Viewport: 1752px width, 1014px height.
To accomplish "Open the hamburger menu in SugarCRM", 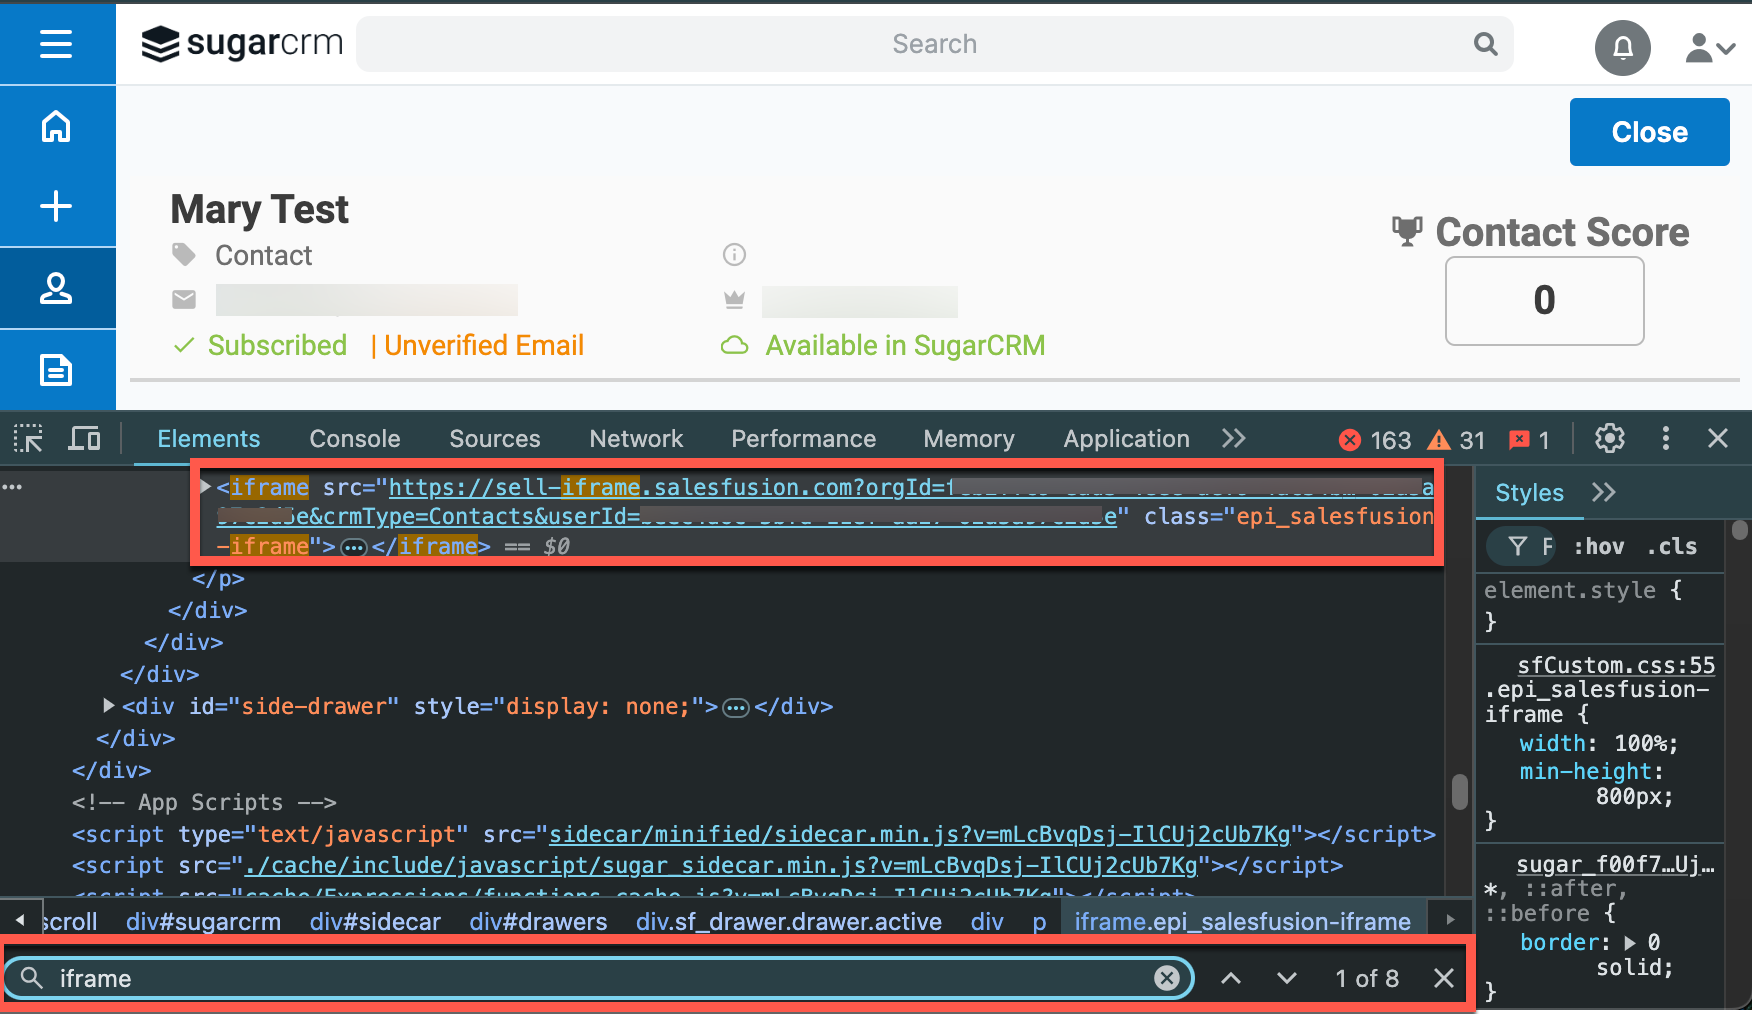I will coord(56,44).
